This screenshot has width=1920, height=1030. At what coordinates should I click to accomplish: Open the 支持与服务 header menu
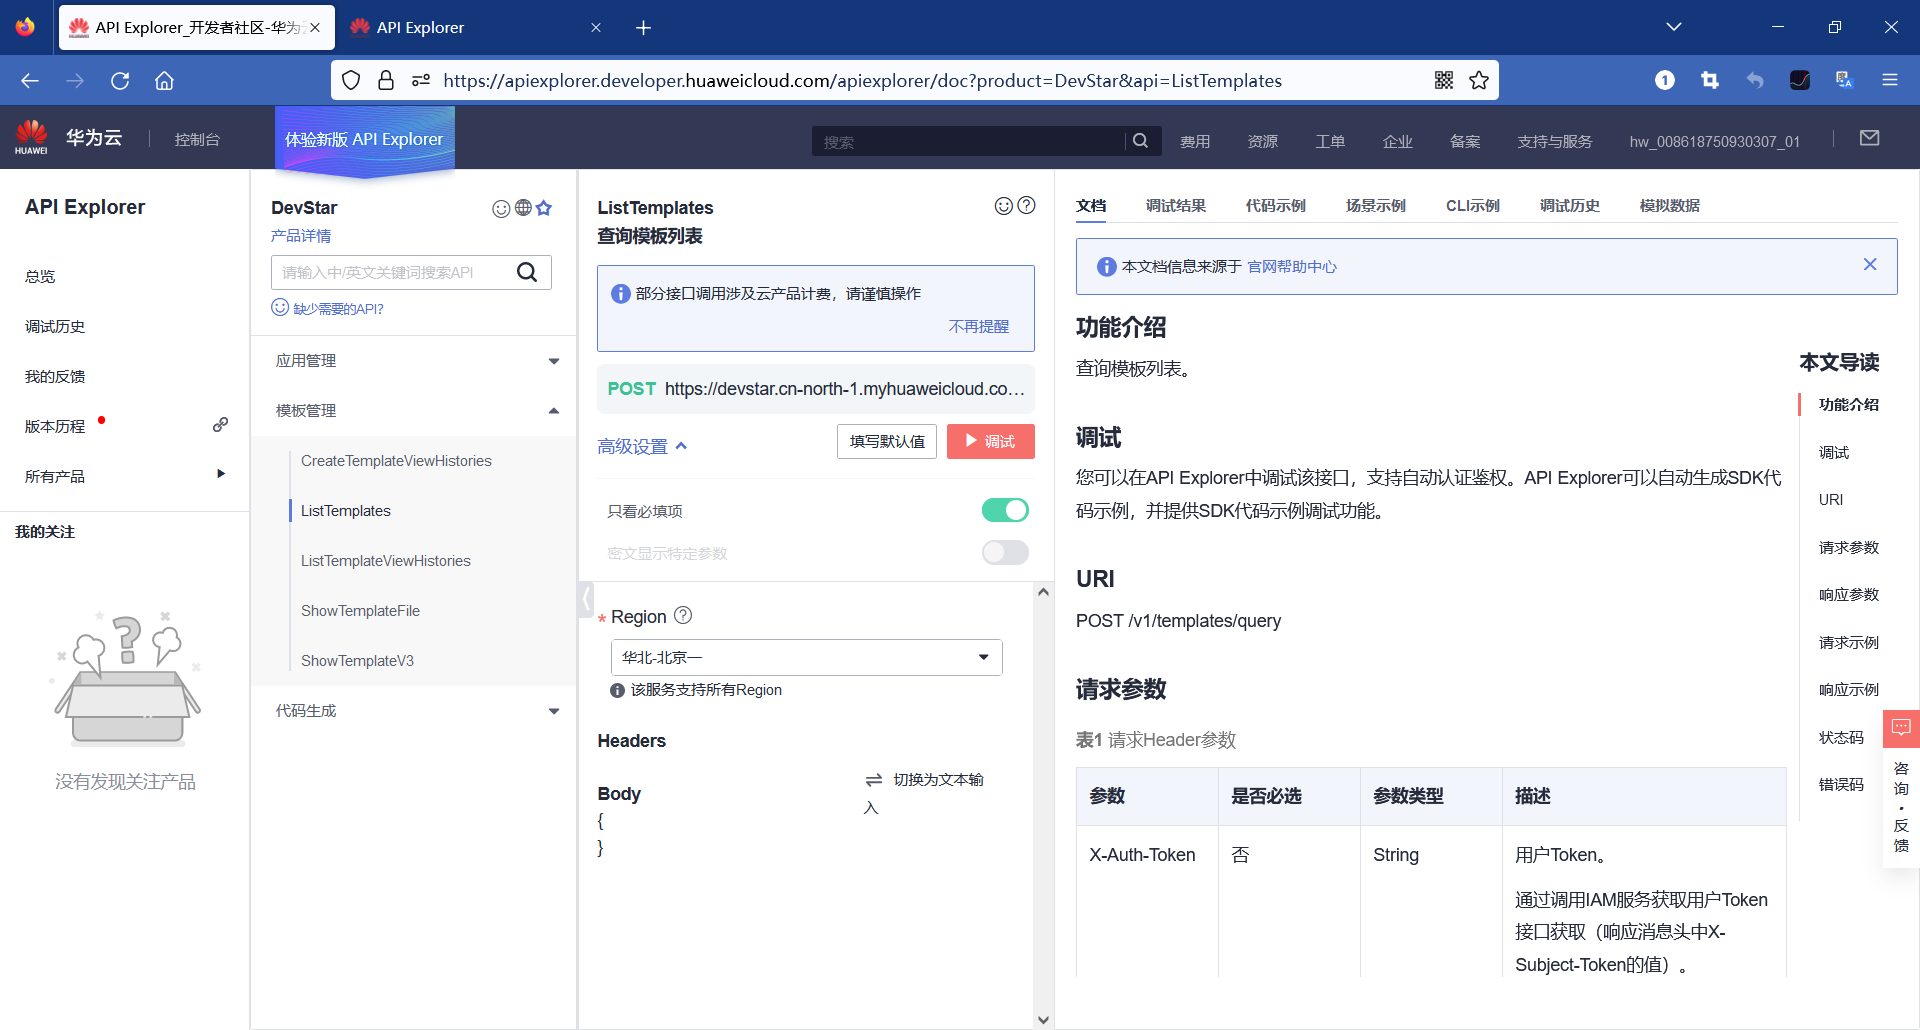(x=1554, y=142)
